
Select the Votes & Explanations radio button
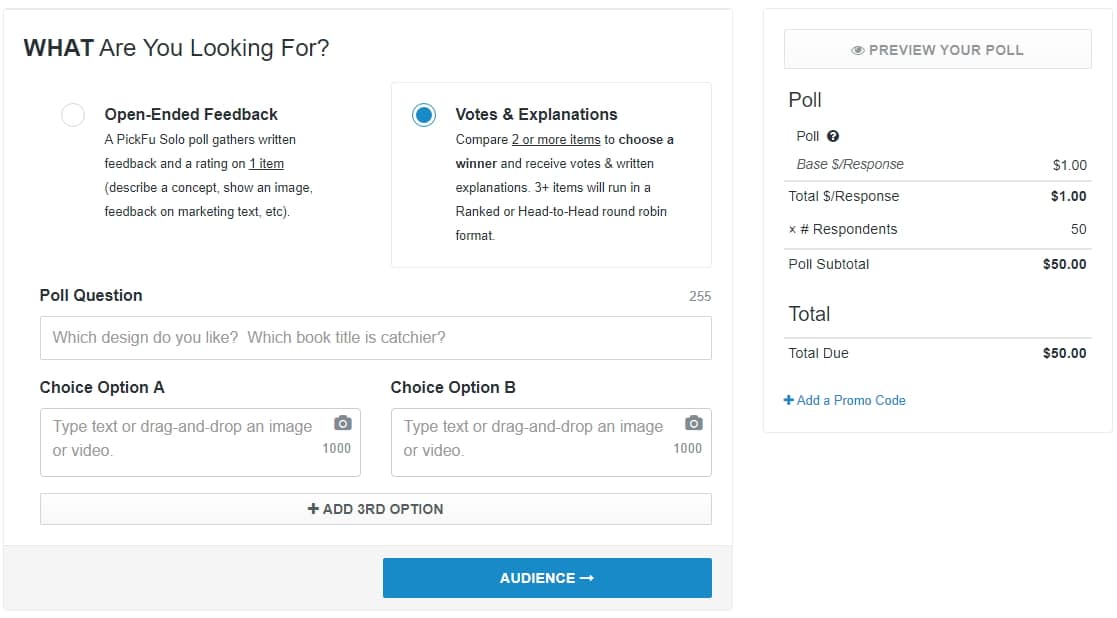pos(424,115)
